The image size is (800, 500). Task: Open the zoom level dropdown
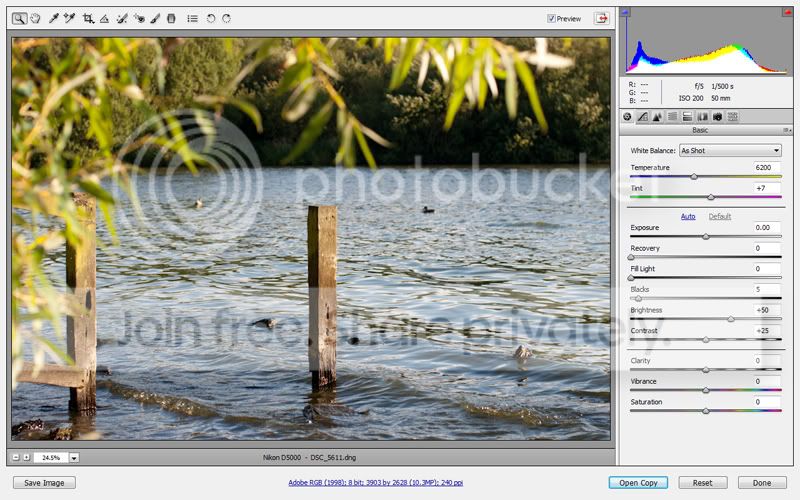pos(74,457)
